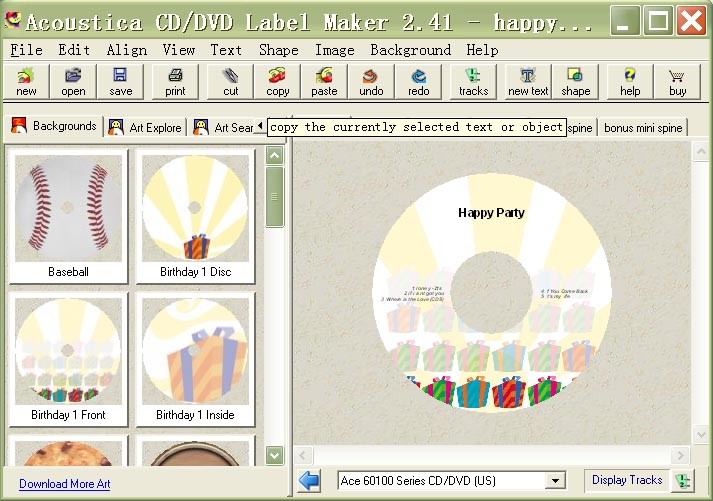Paste using the paste toolbar icon
Screen dimensions: 713x501
point(324,81)
